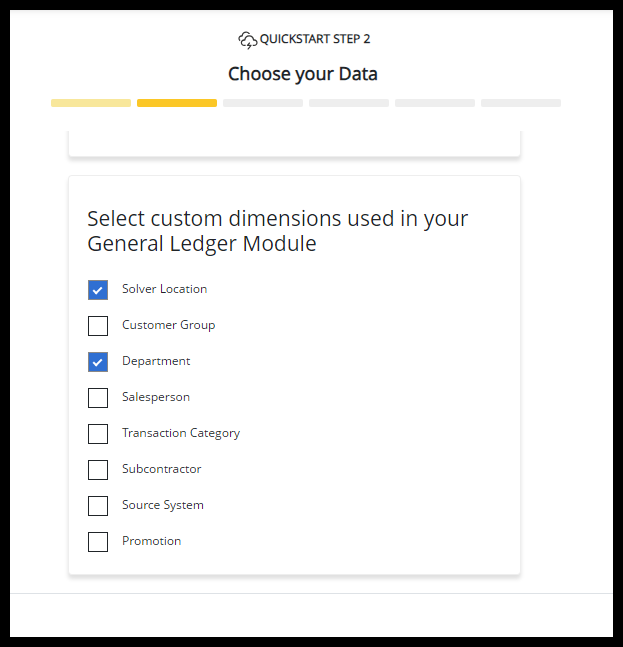623x647 pixels.
Task: Uncheck the Solver Location checkbox
Action: pyautogui.click(x=98, y=290)
